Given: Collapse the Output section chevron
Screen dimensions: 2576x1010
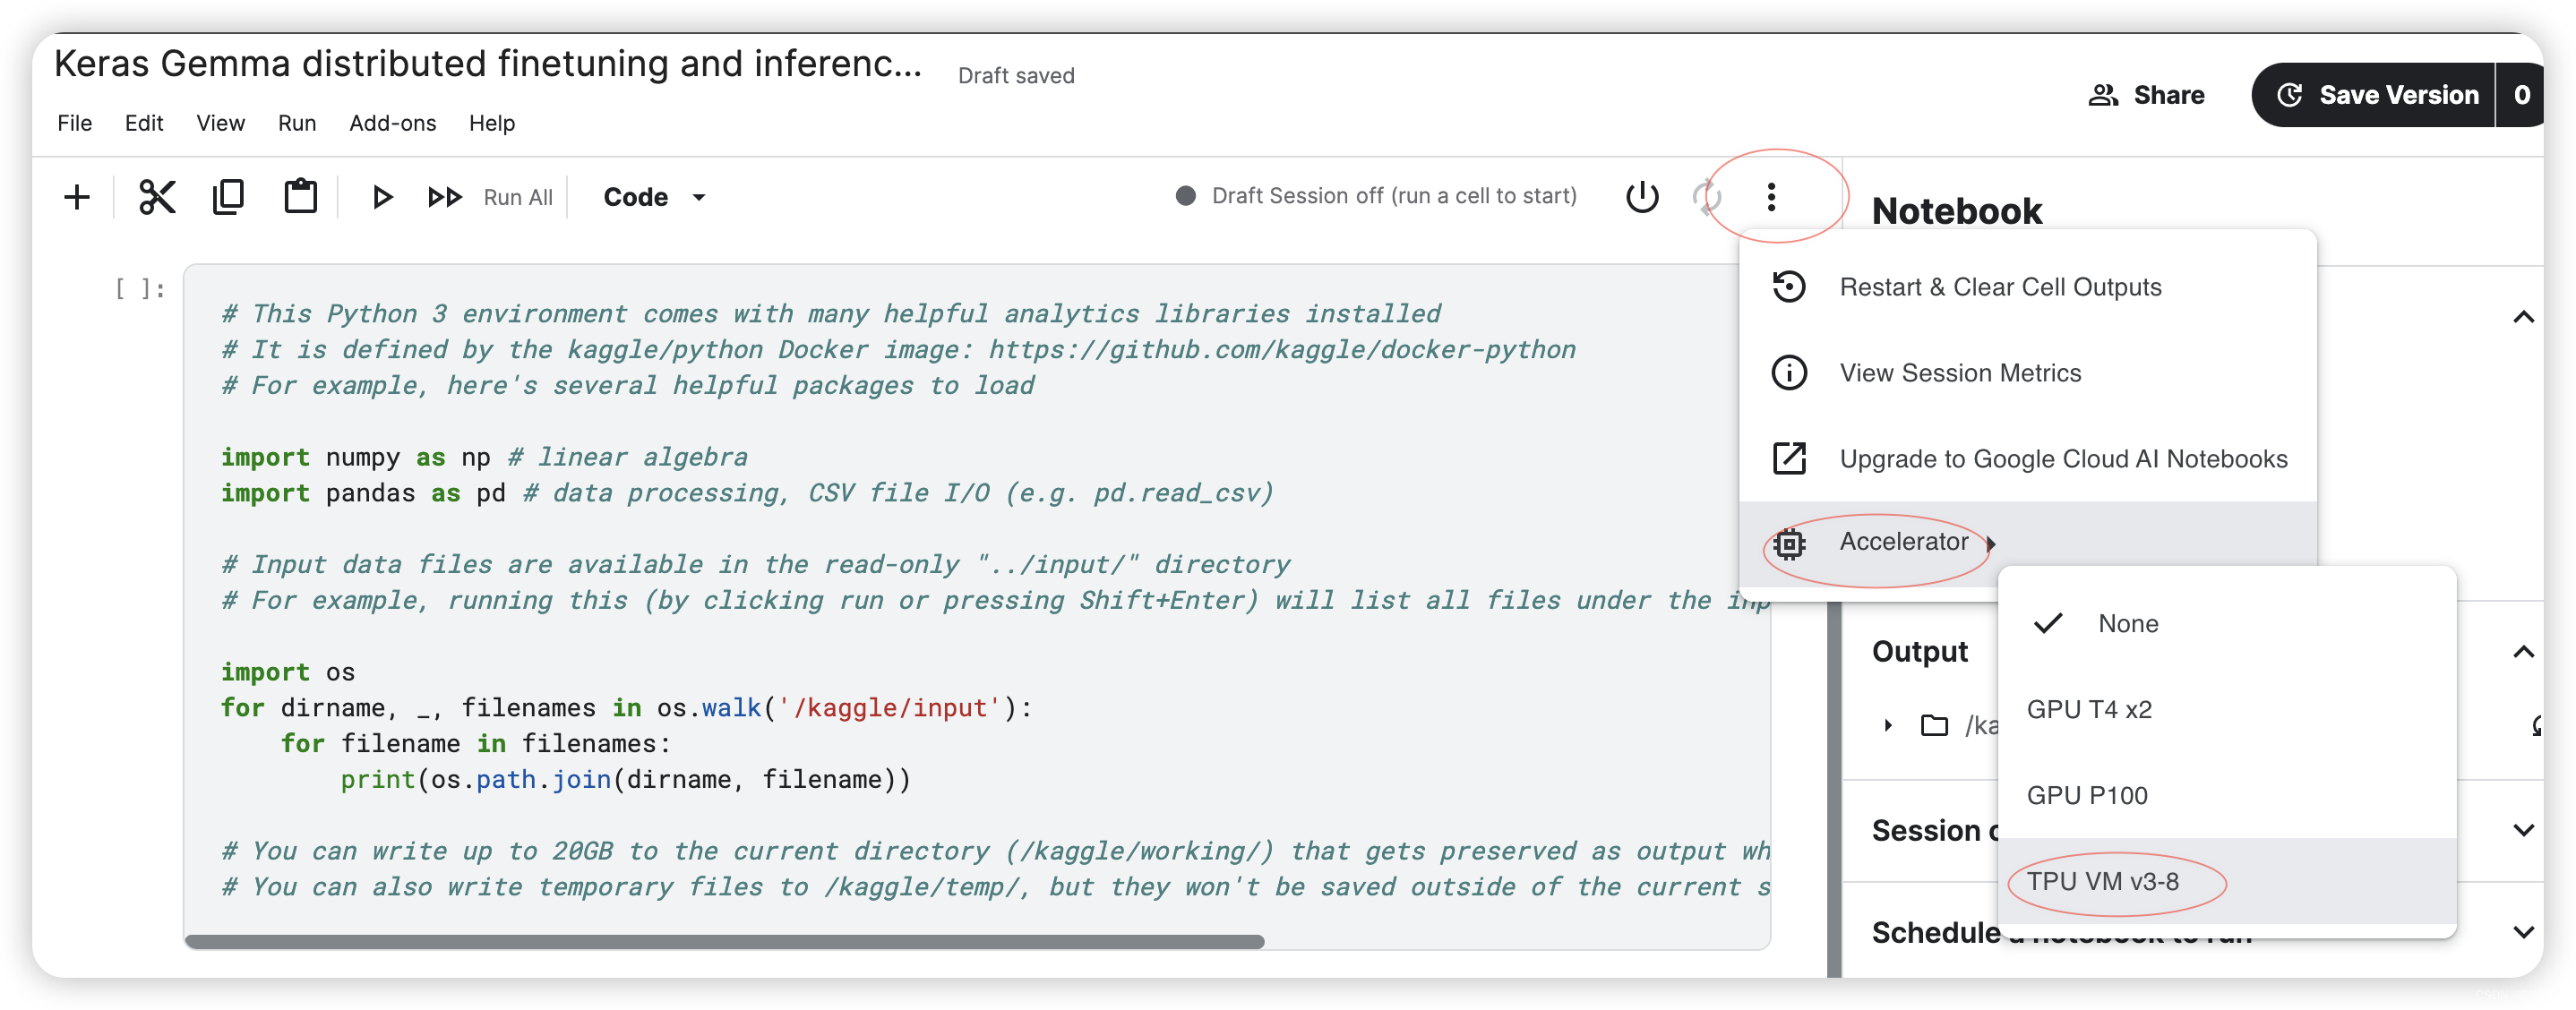Looking at the screenshot, I should coord(2522,652).
